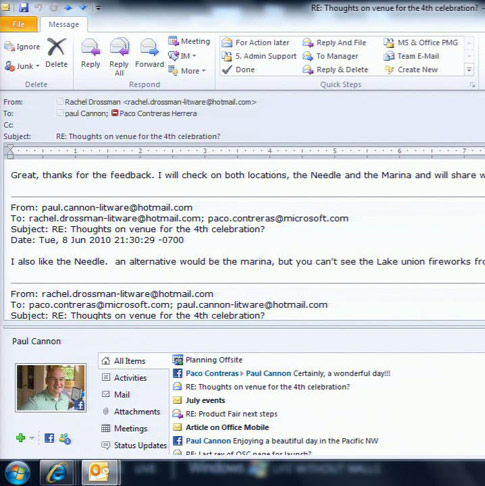Image resolution: width=485 pixels, height=486 pixels.
Task: Open the Planning Offsite meeting item
Action: click(x=208, y=360)
